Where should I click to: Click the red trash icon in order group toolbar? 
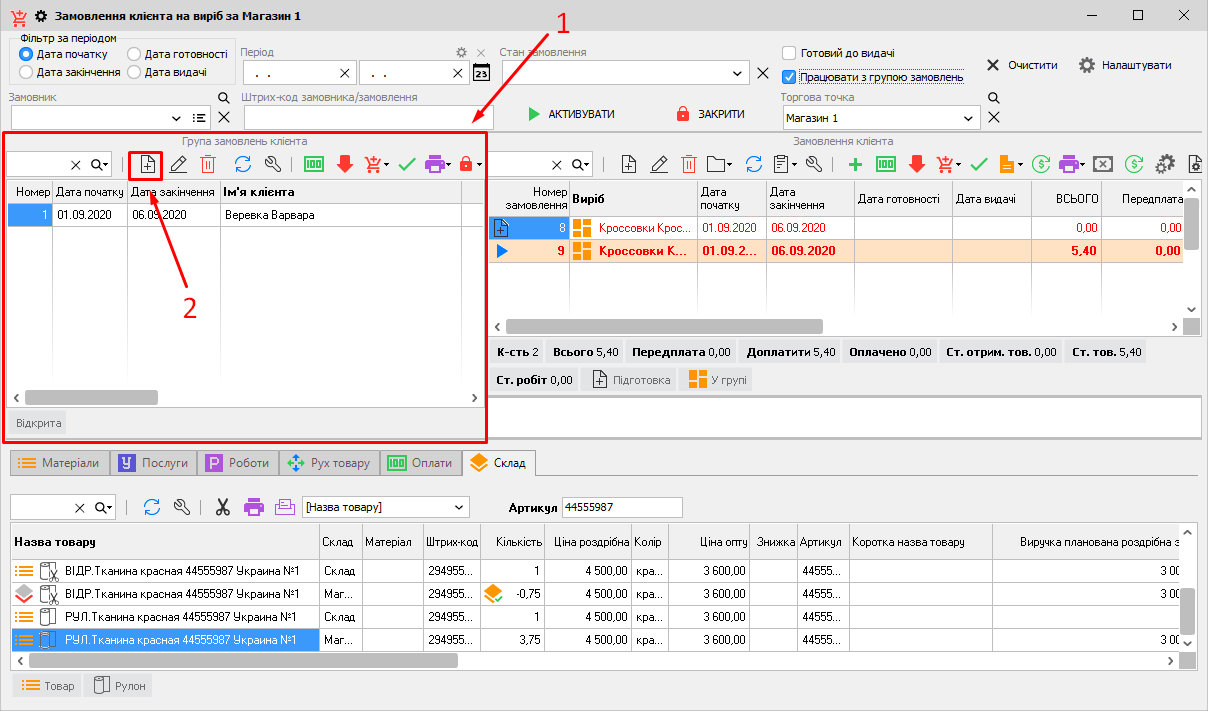tap(207, 164)
